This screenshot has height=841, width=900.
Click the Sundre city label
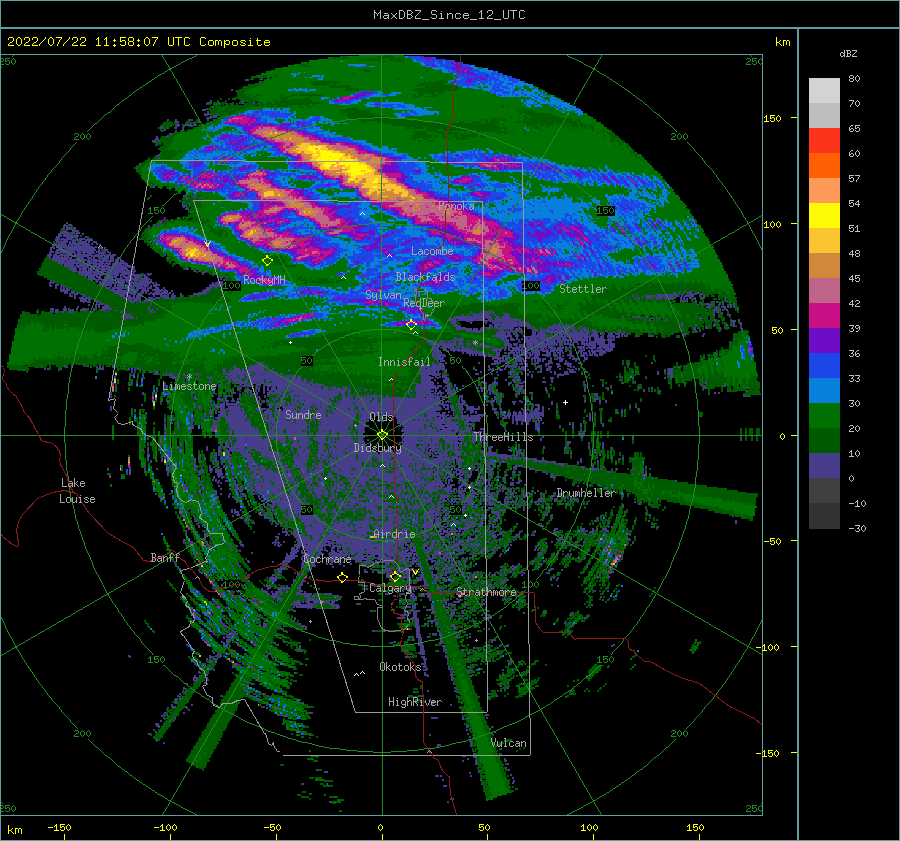[x=303, y=414]
